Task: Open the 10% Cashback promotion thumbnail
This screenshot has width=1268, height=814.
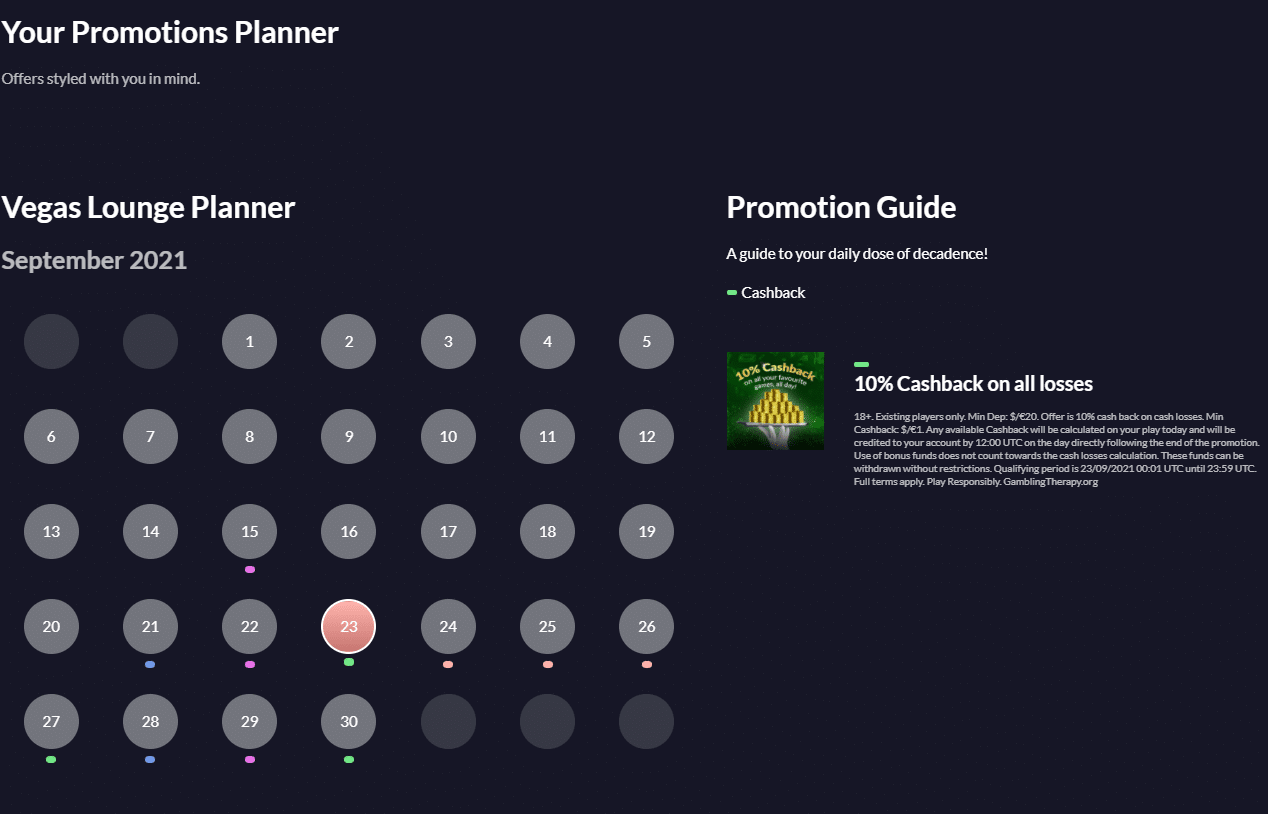Action: click(775, 400)
